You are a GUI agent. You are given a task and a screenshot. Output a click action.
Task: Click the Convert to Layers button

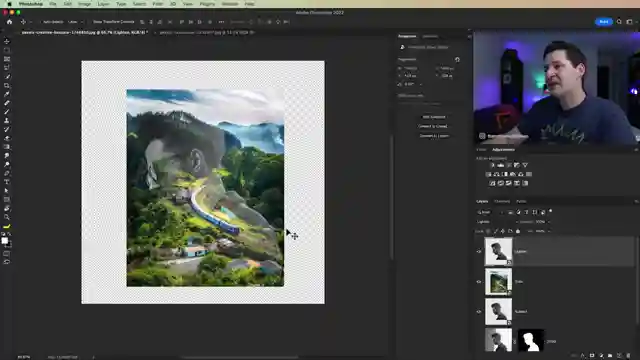pyautogui.click(x=434, y=136)
